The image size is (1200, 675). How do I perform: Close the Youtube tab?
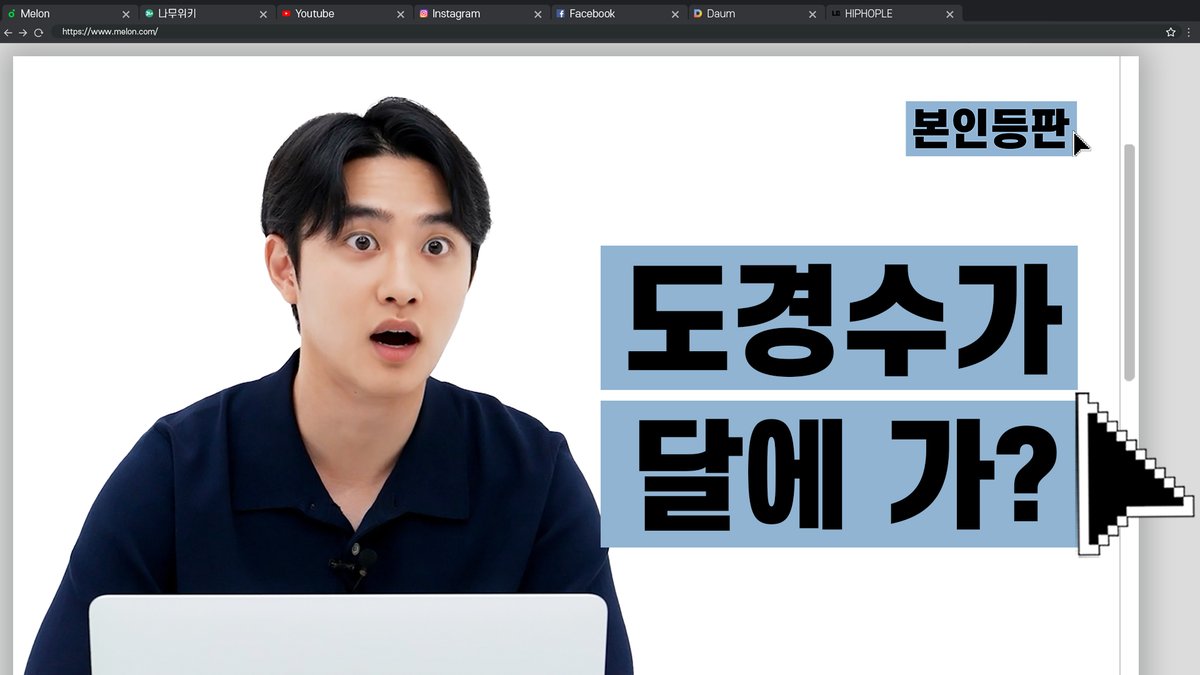coord(401,15)
